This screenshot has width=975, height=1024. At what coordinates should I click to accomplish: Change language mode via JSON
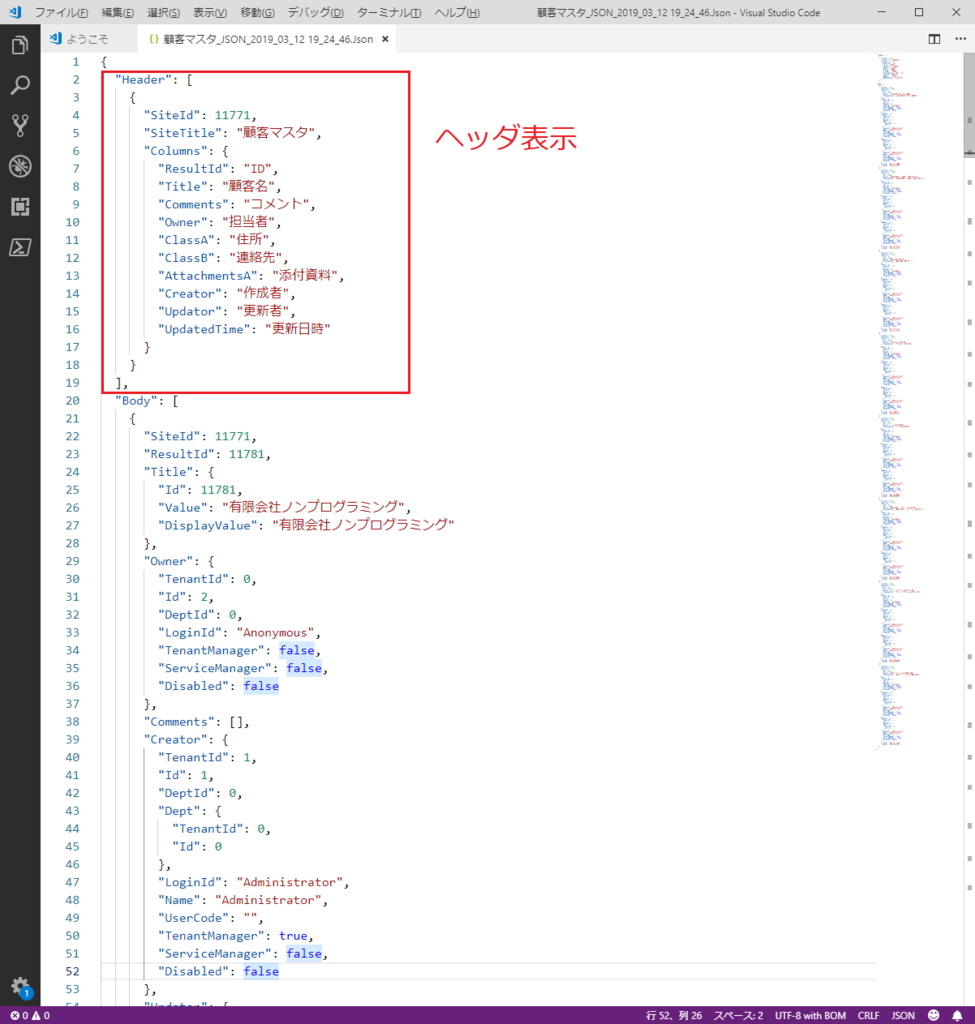coord(903,1016)
